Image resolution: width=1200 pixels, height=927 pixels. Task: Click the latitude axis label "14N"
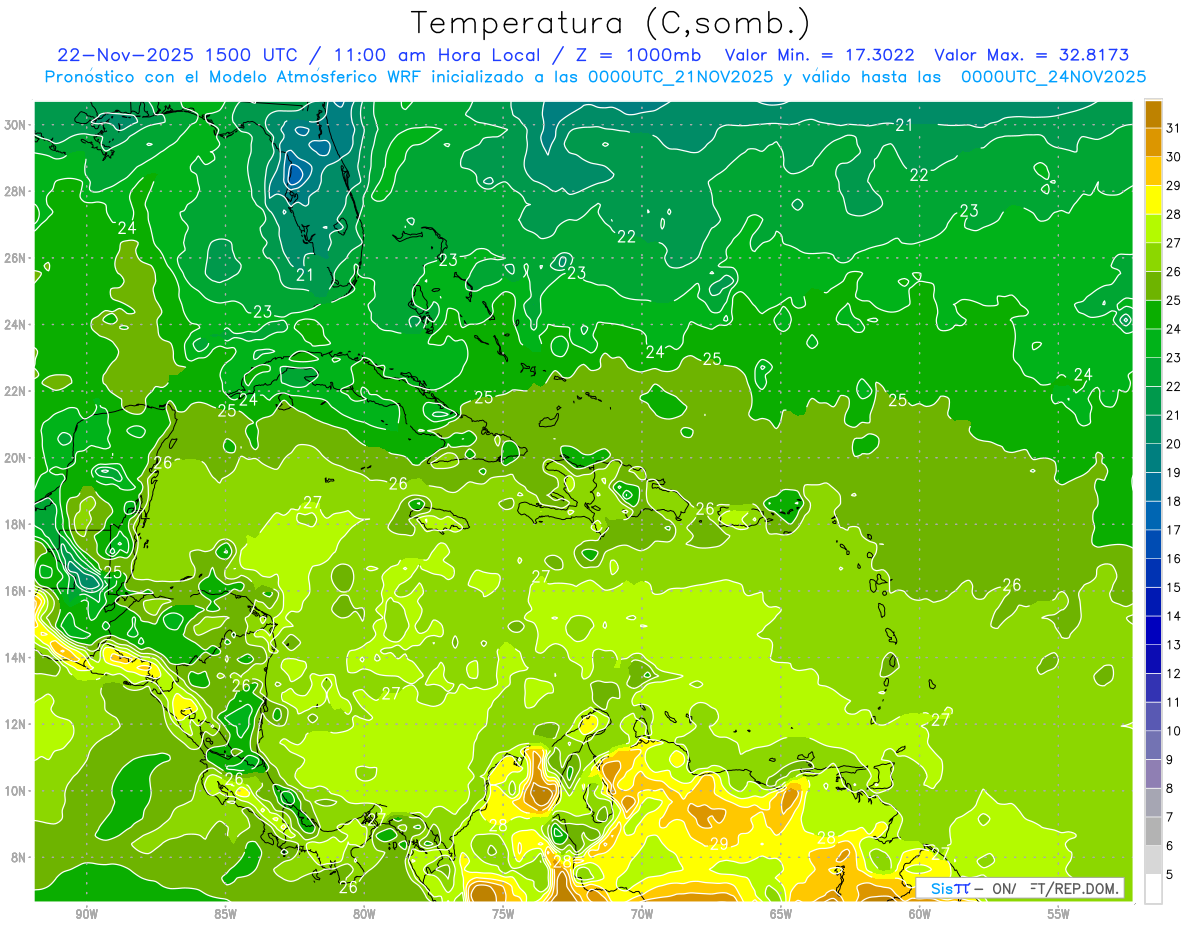click(x=15, y=658)
